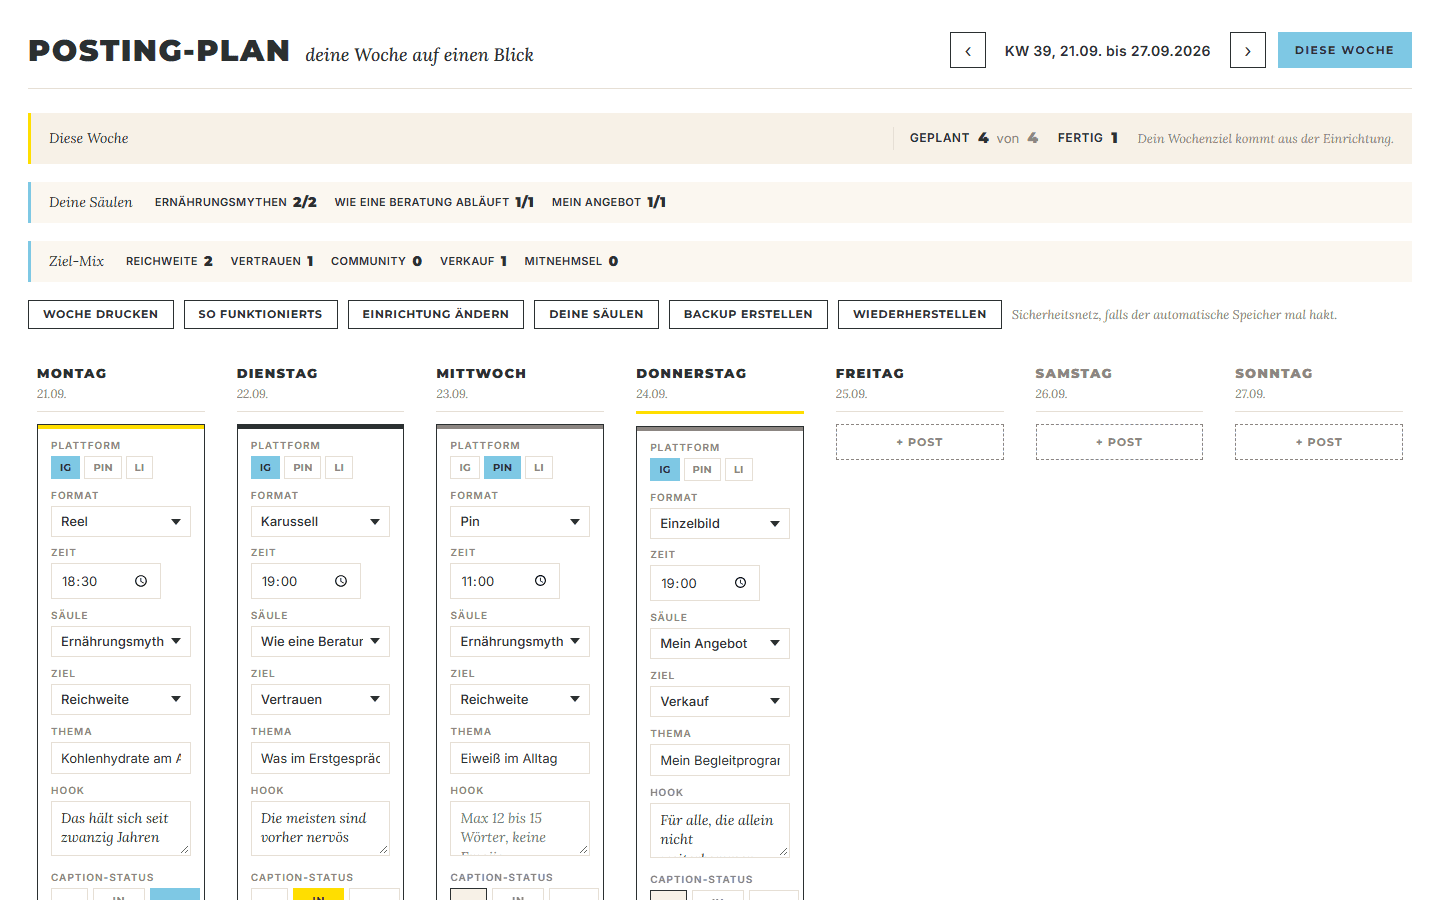Click Wiederherstellen button
Image resolution: width=1440 pixels, height=900 pixels.
pos(920,314)
